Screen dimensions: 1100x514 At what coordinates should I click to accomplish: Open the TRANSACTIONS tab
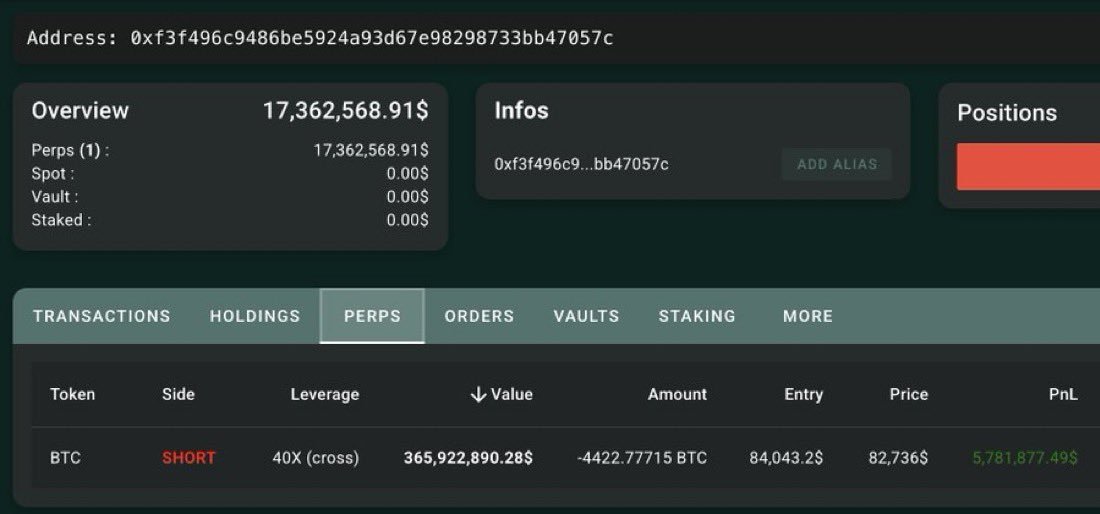102,316
